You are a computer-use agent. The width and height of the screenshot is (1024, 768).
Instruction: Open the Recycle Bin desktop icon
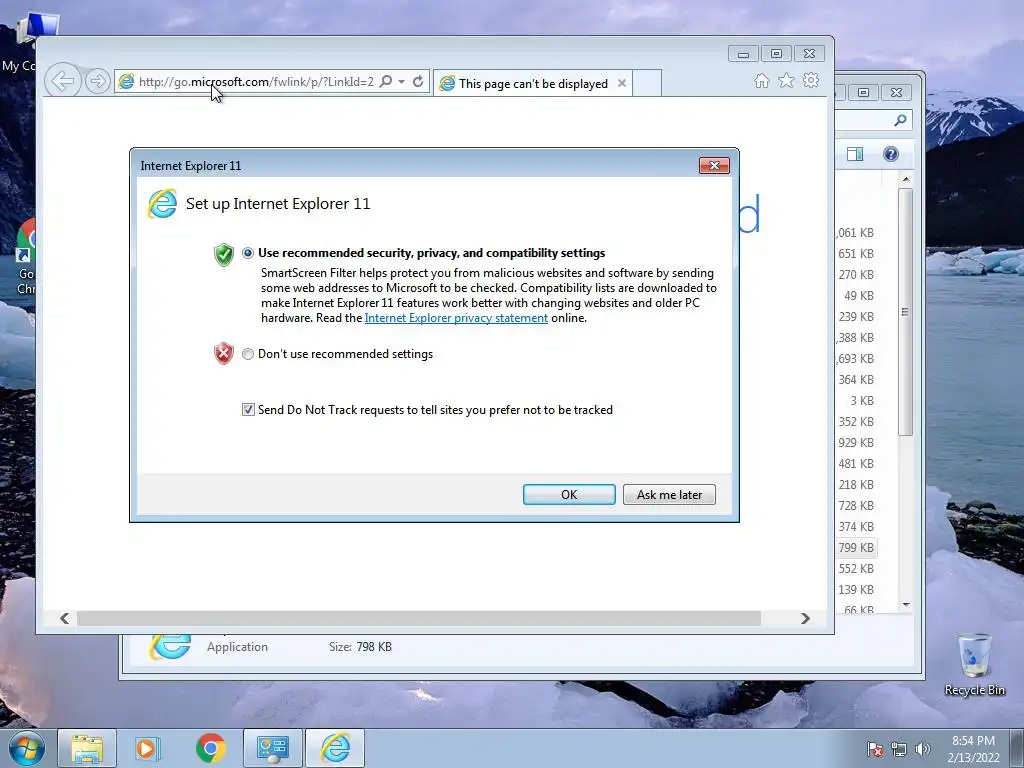pos(974,665)
